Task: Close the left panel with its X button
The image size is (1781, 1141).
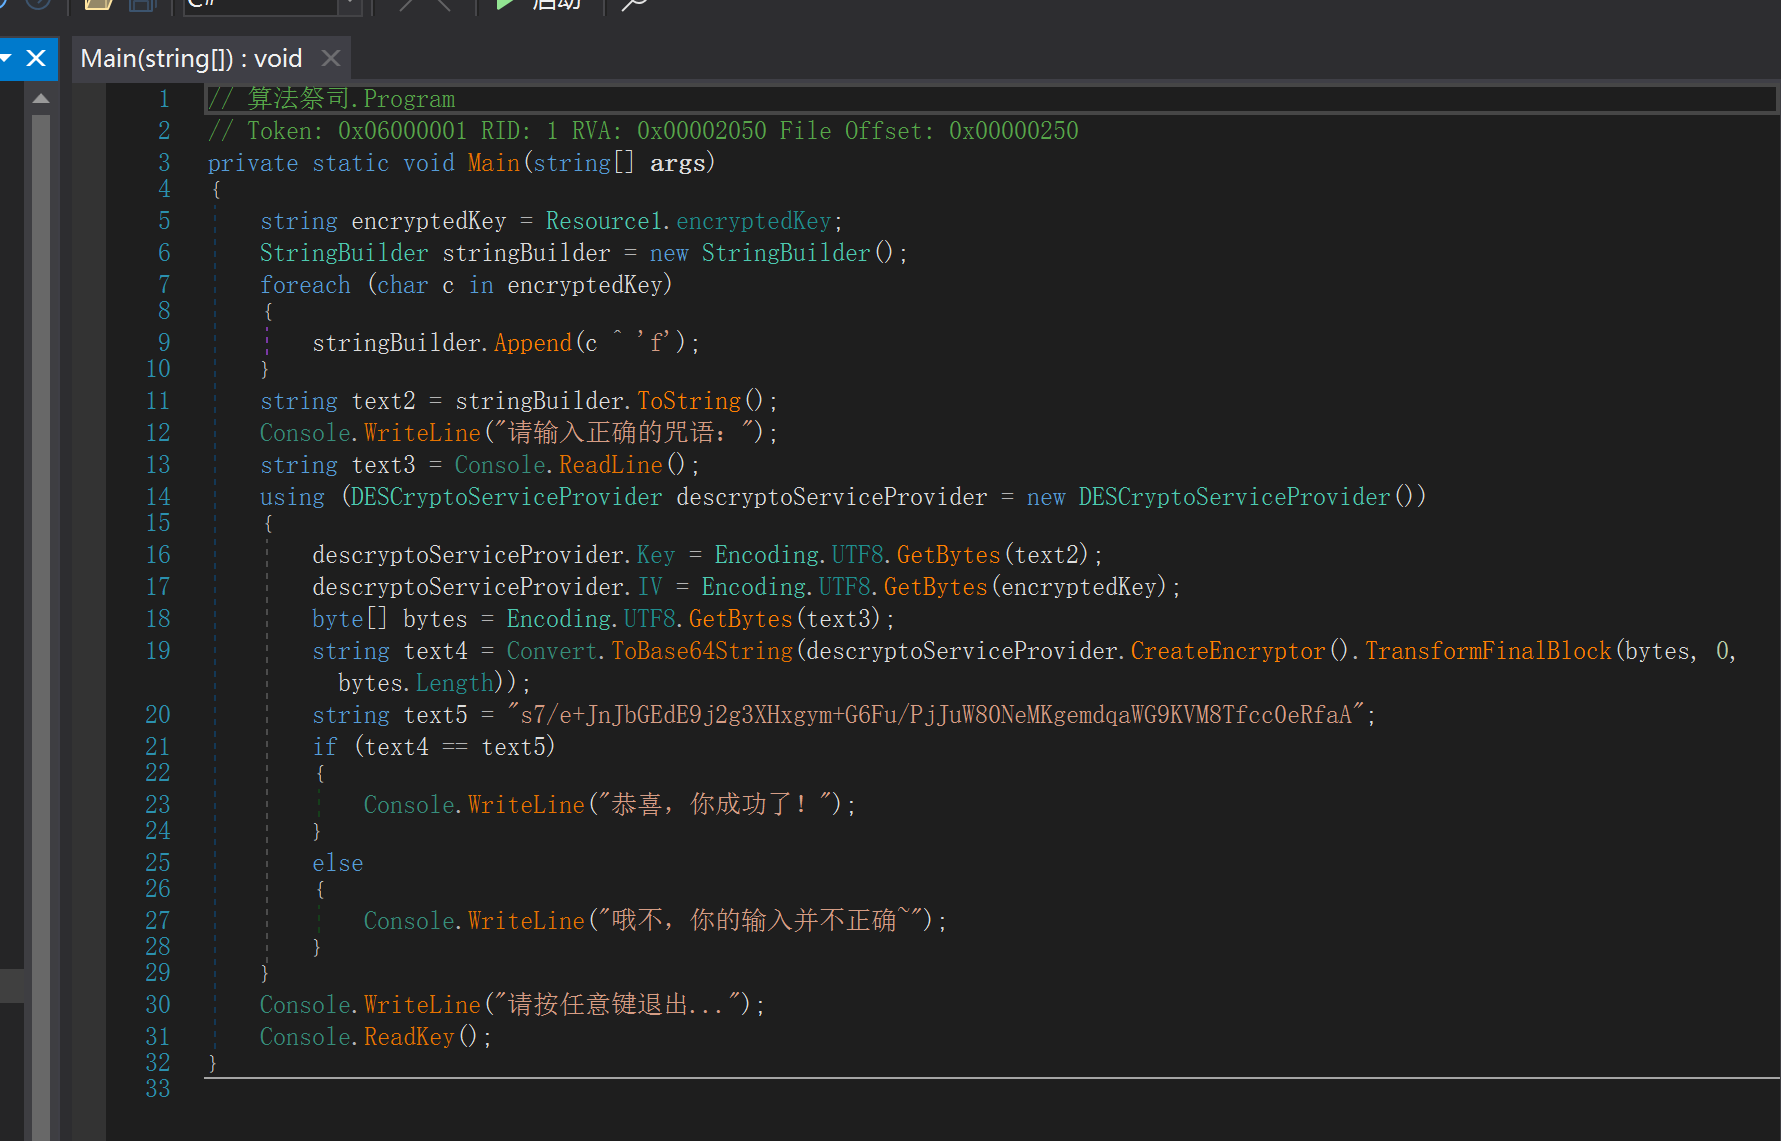Action: pyautogui.click(x=36, y=58)
